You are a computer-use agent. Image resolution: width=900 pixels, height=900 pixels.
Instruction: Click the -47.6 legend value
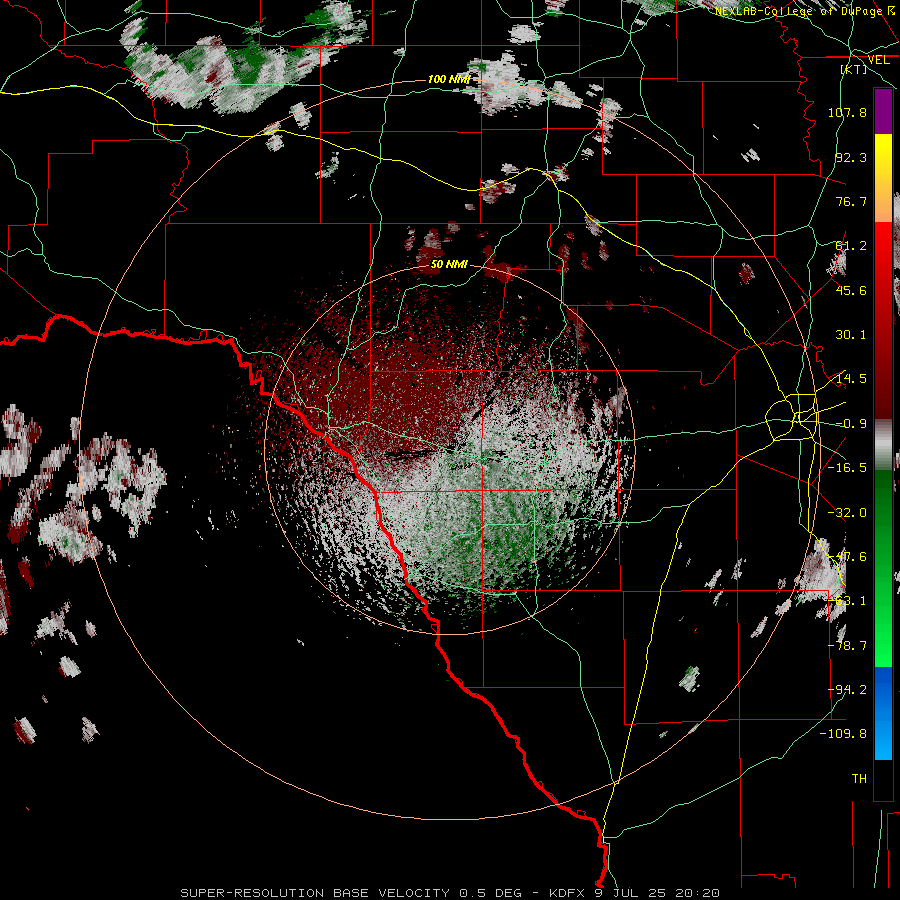[847, 557]
